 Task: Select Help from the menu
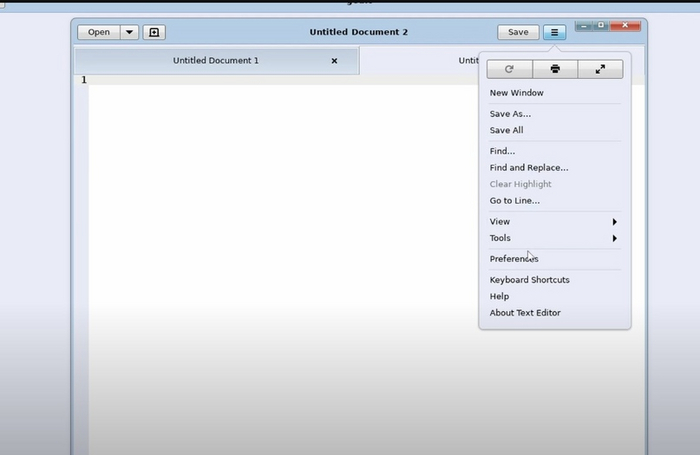tap(554, 296)
